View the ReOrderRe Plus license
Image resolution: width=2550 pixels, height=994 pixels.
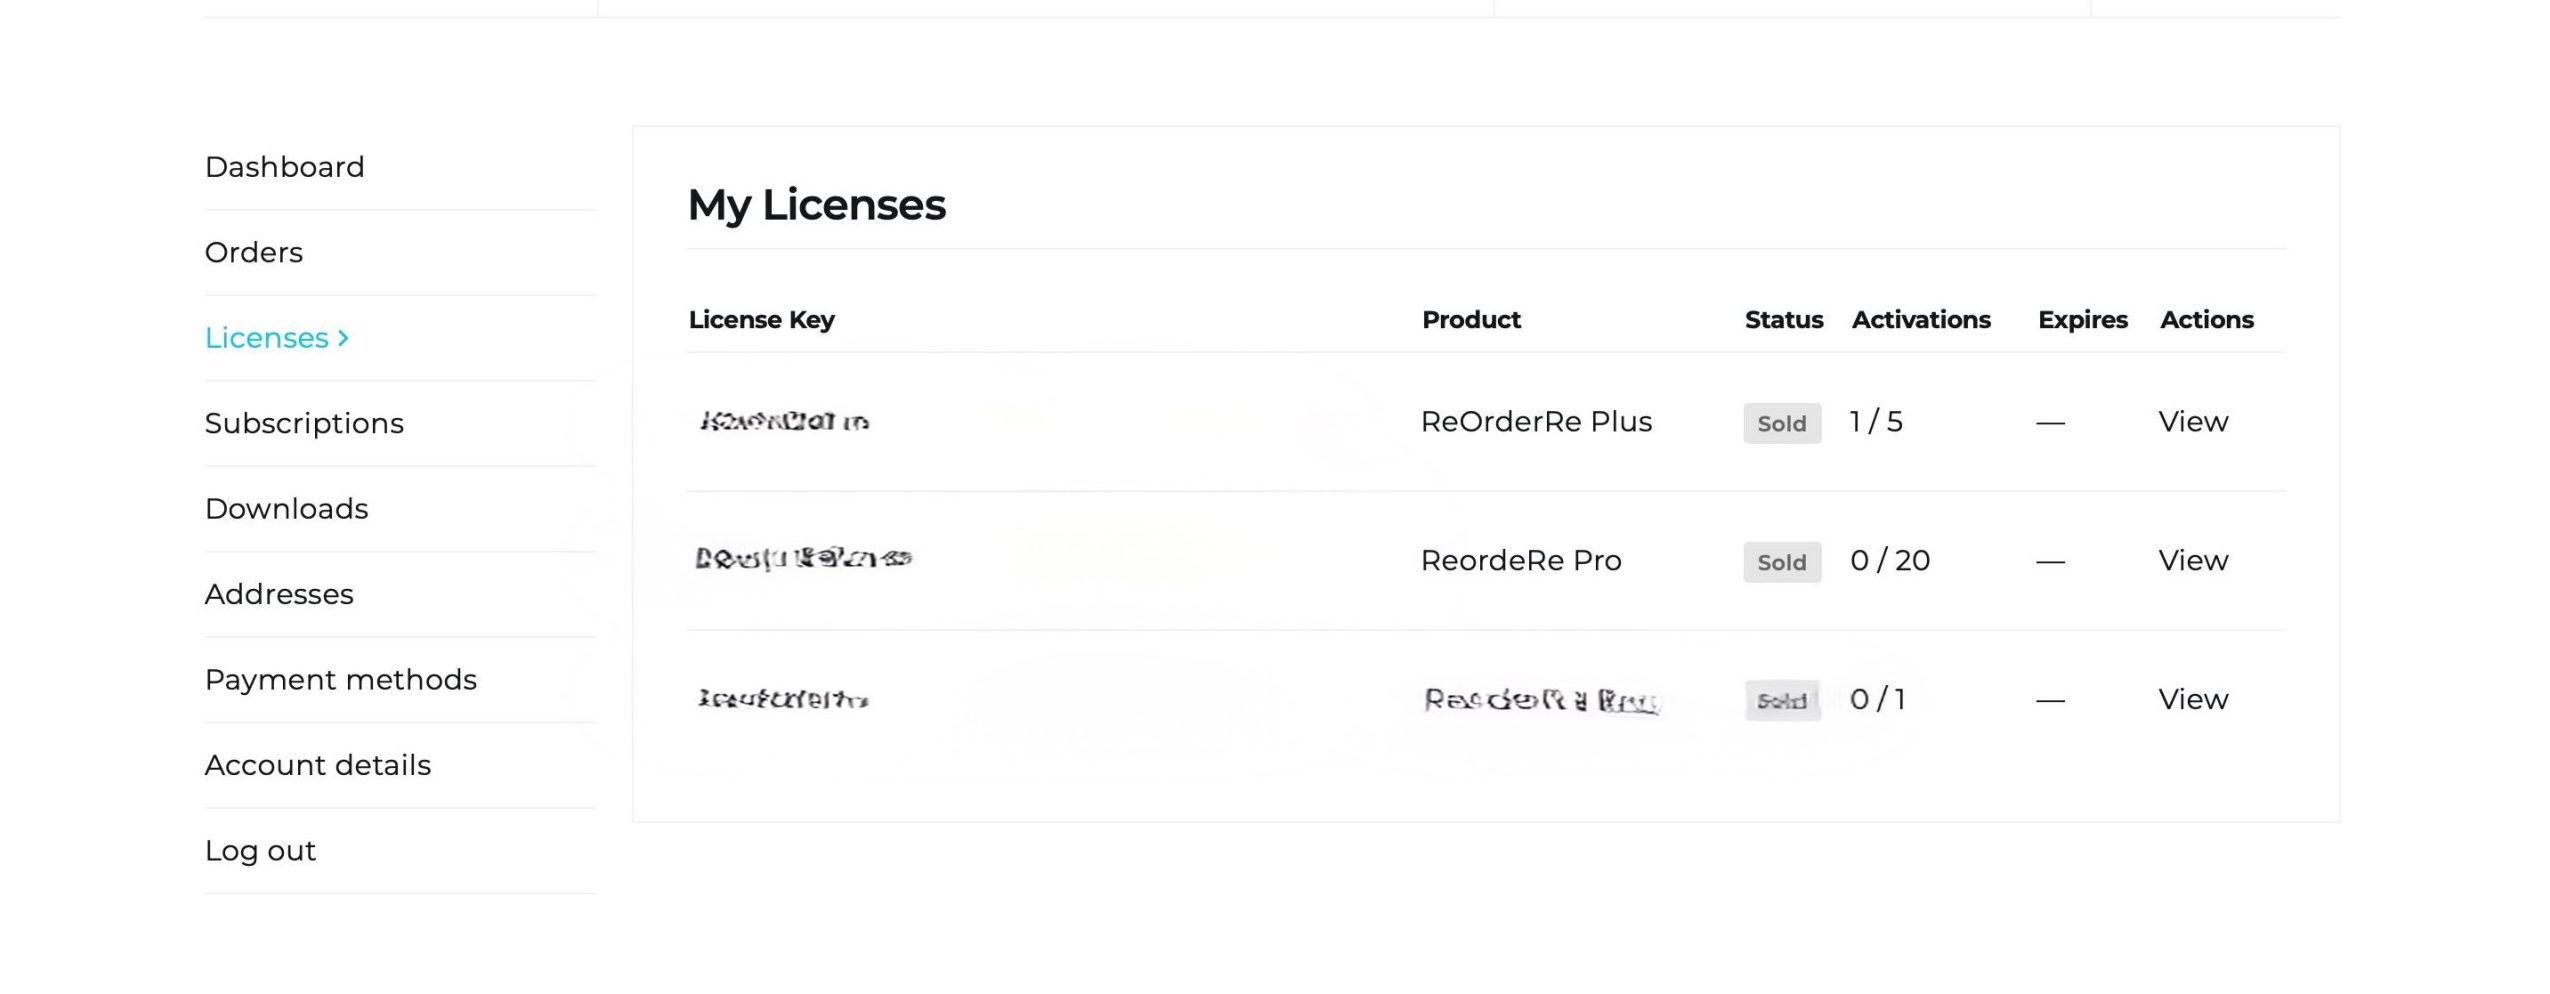2192,422
